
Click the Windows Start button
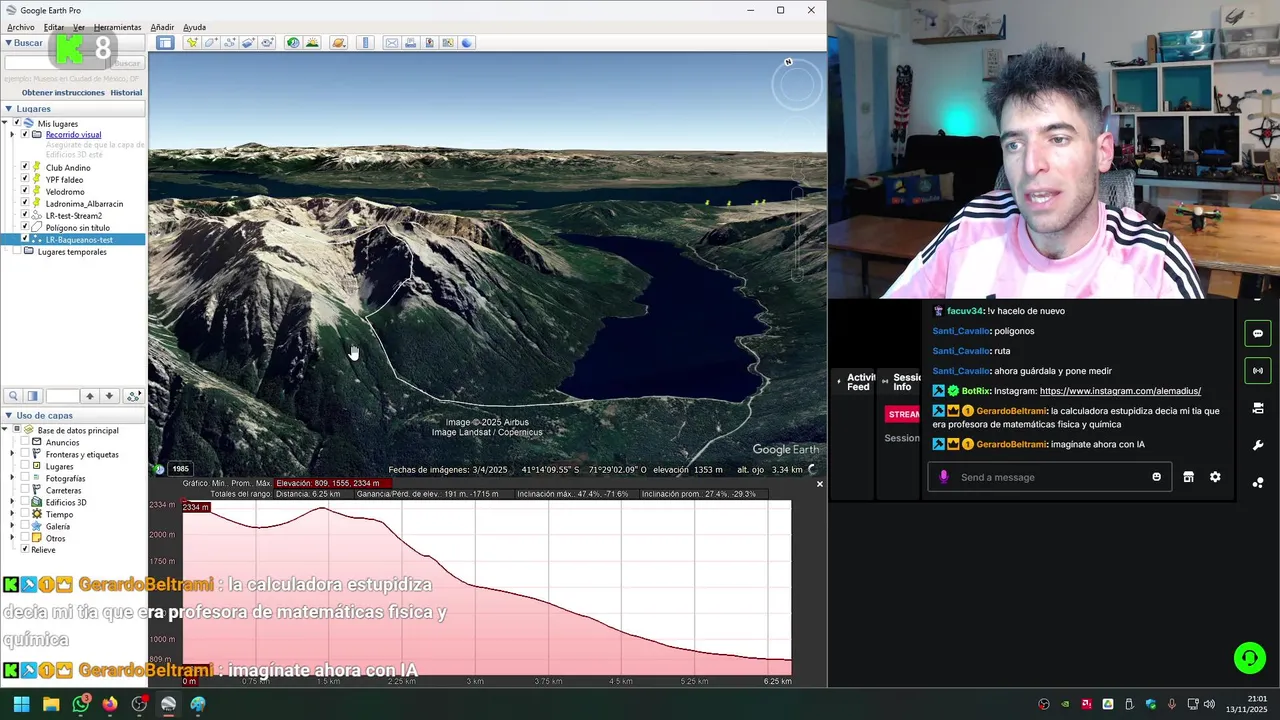(21, 704)
